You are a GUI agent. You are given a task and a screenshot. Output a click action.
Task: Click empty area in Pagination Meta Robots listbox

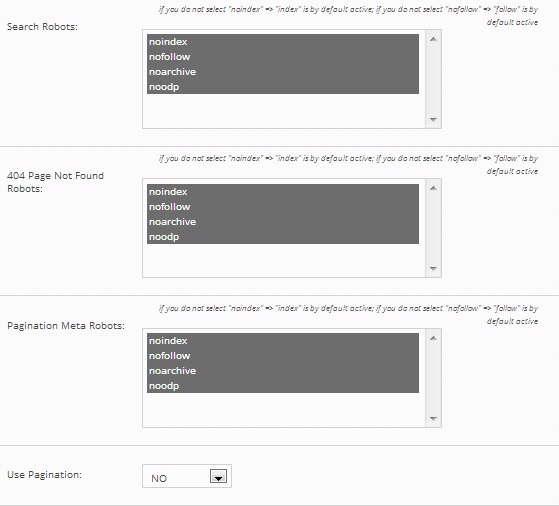(283, 409)
